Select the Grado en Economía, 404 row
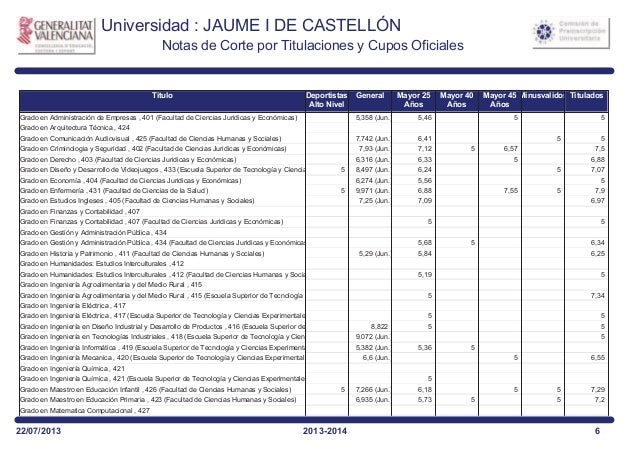 pyautogui.click(x=314, y=180)
